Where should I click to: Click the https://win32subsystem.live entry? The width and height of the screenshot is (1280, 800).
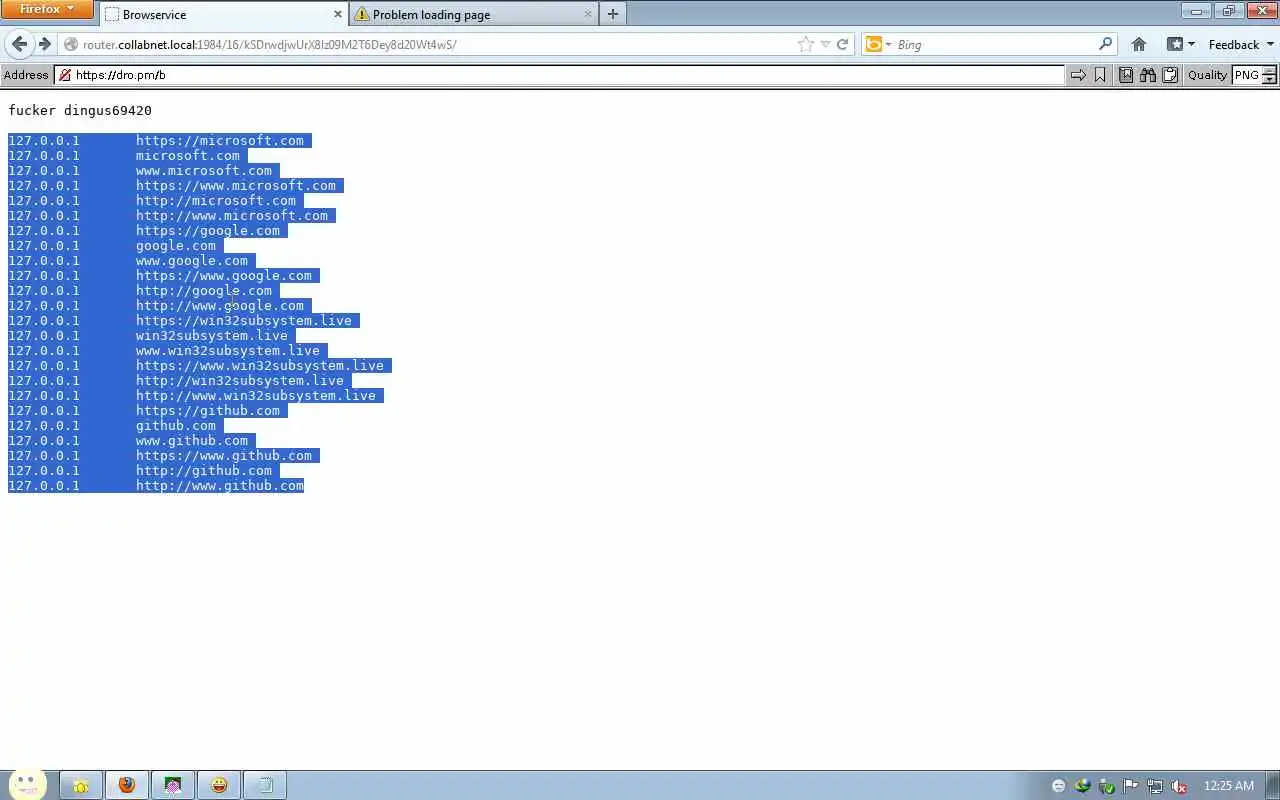click(x=244, y=321)
